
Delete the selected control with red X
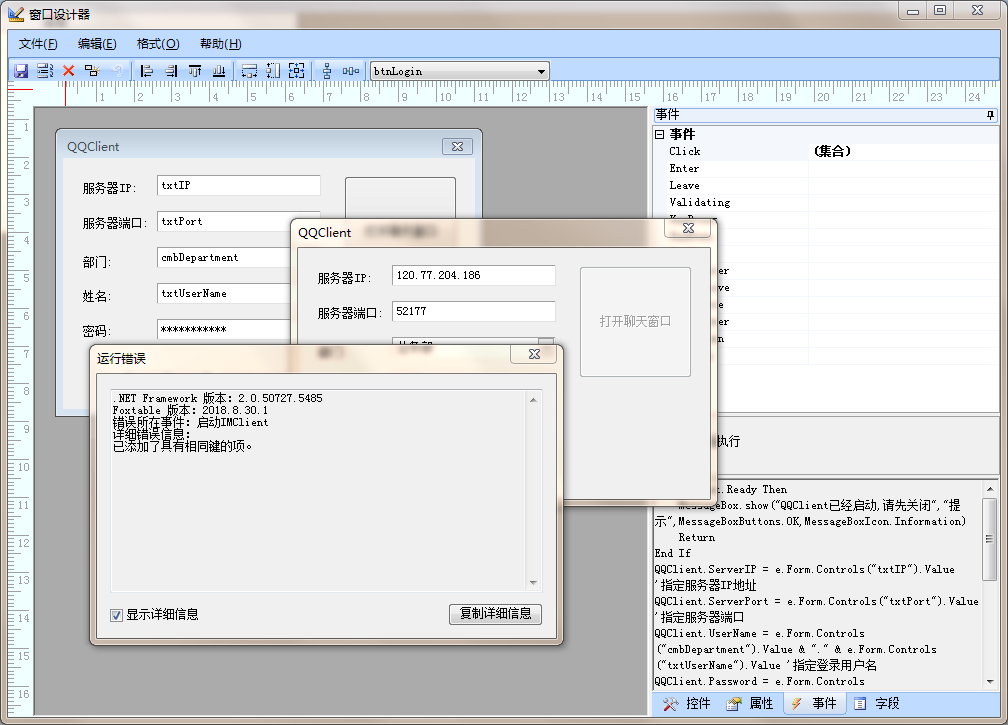point(68,71)
